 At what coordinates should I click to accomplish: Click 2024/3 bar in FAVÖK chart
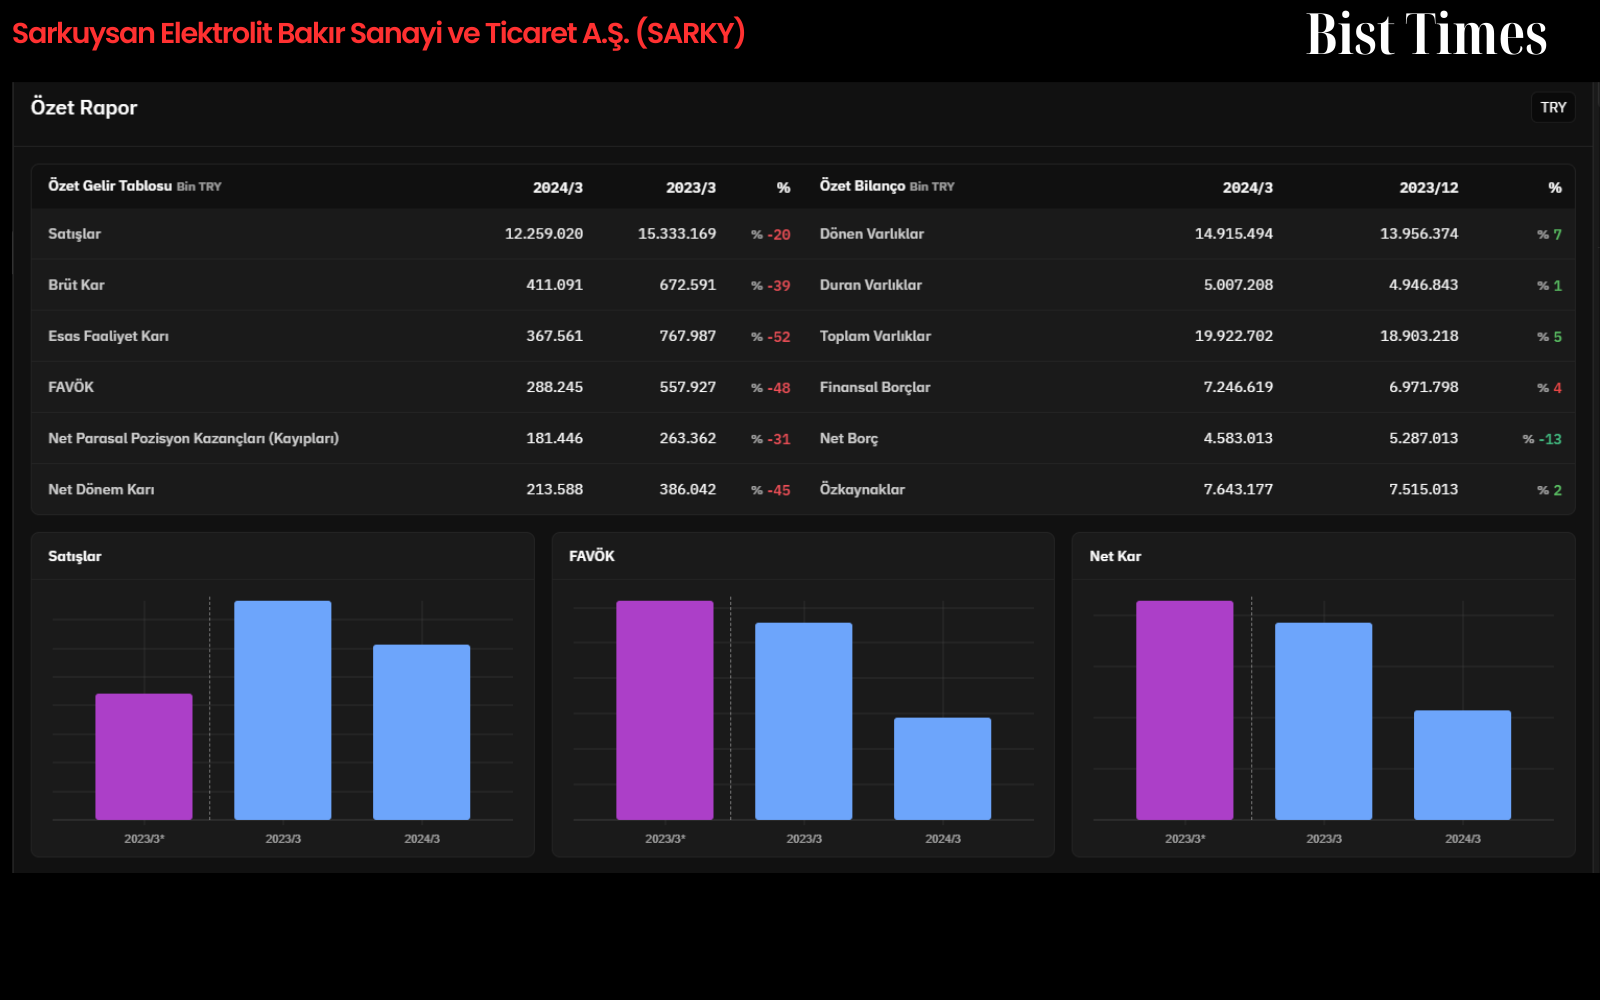click(943, 769)
